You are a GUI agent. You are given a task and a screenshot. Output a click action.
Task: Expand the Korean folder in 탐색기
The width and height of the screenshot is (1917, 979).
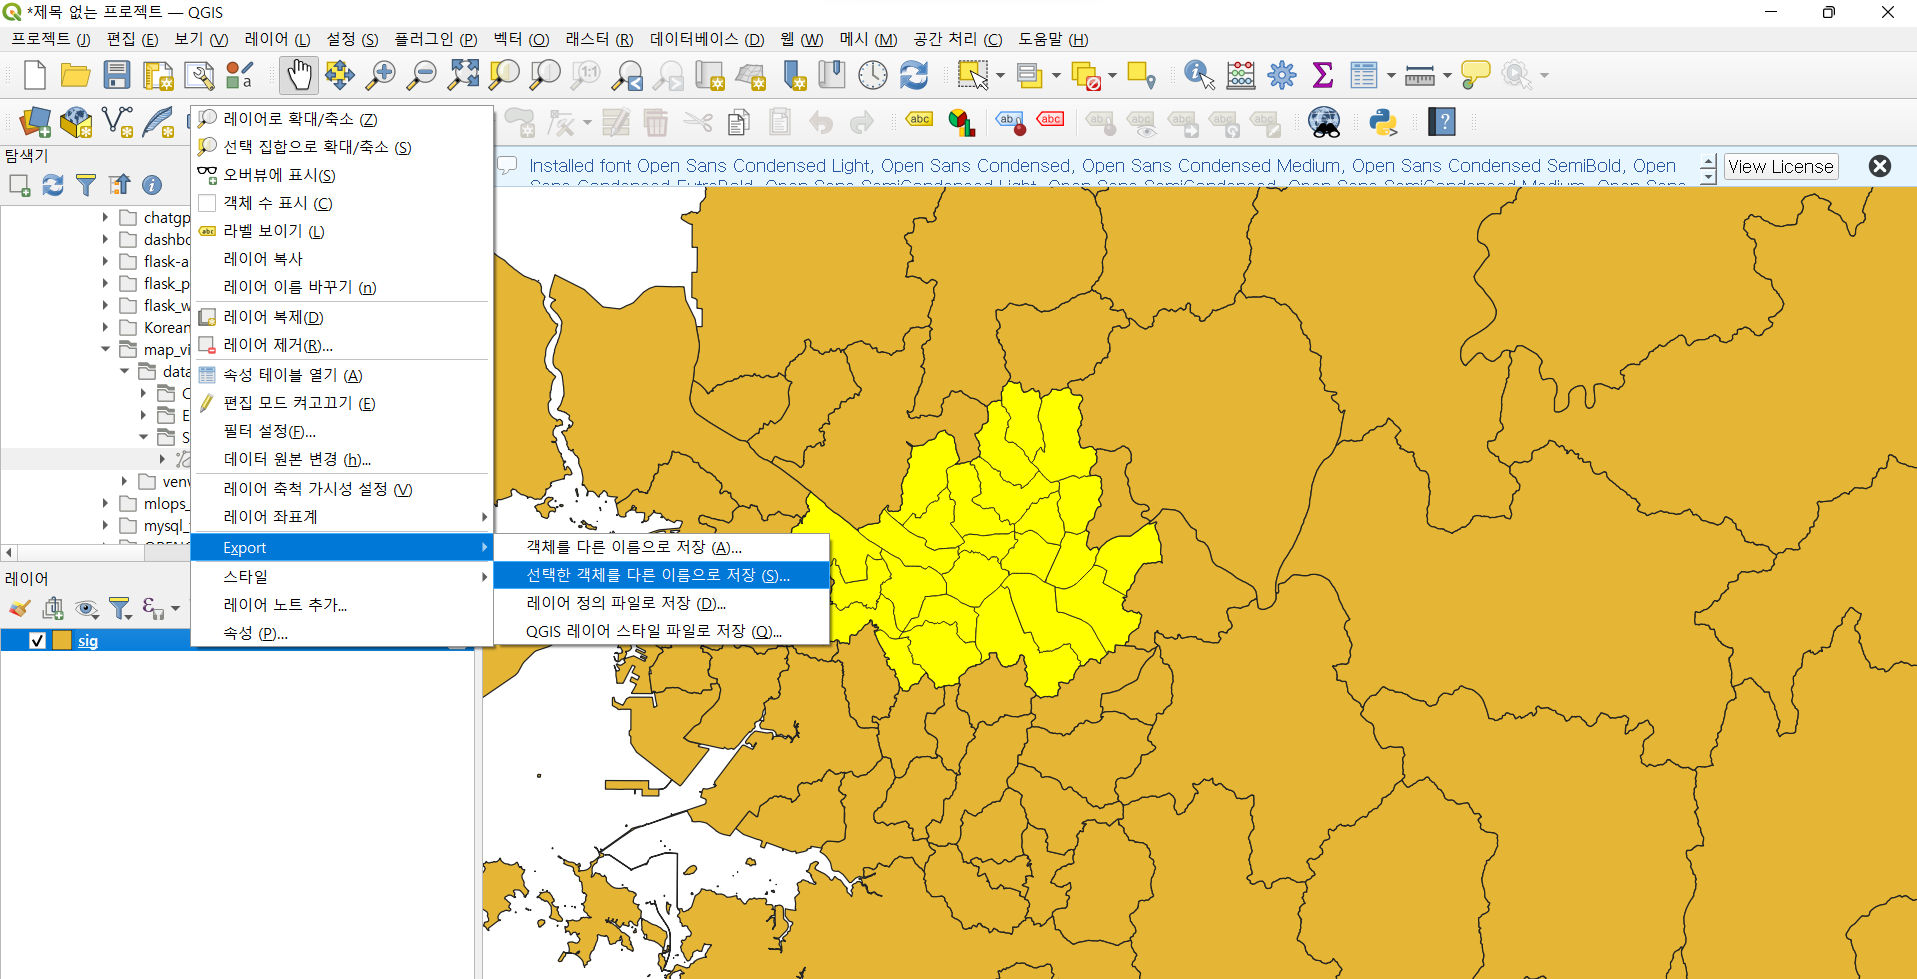(x=105, y=327)
